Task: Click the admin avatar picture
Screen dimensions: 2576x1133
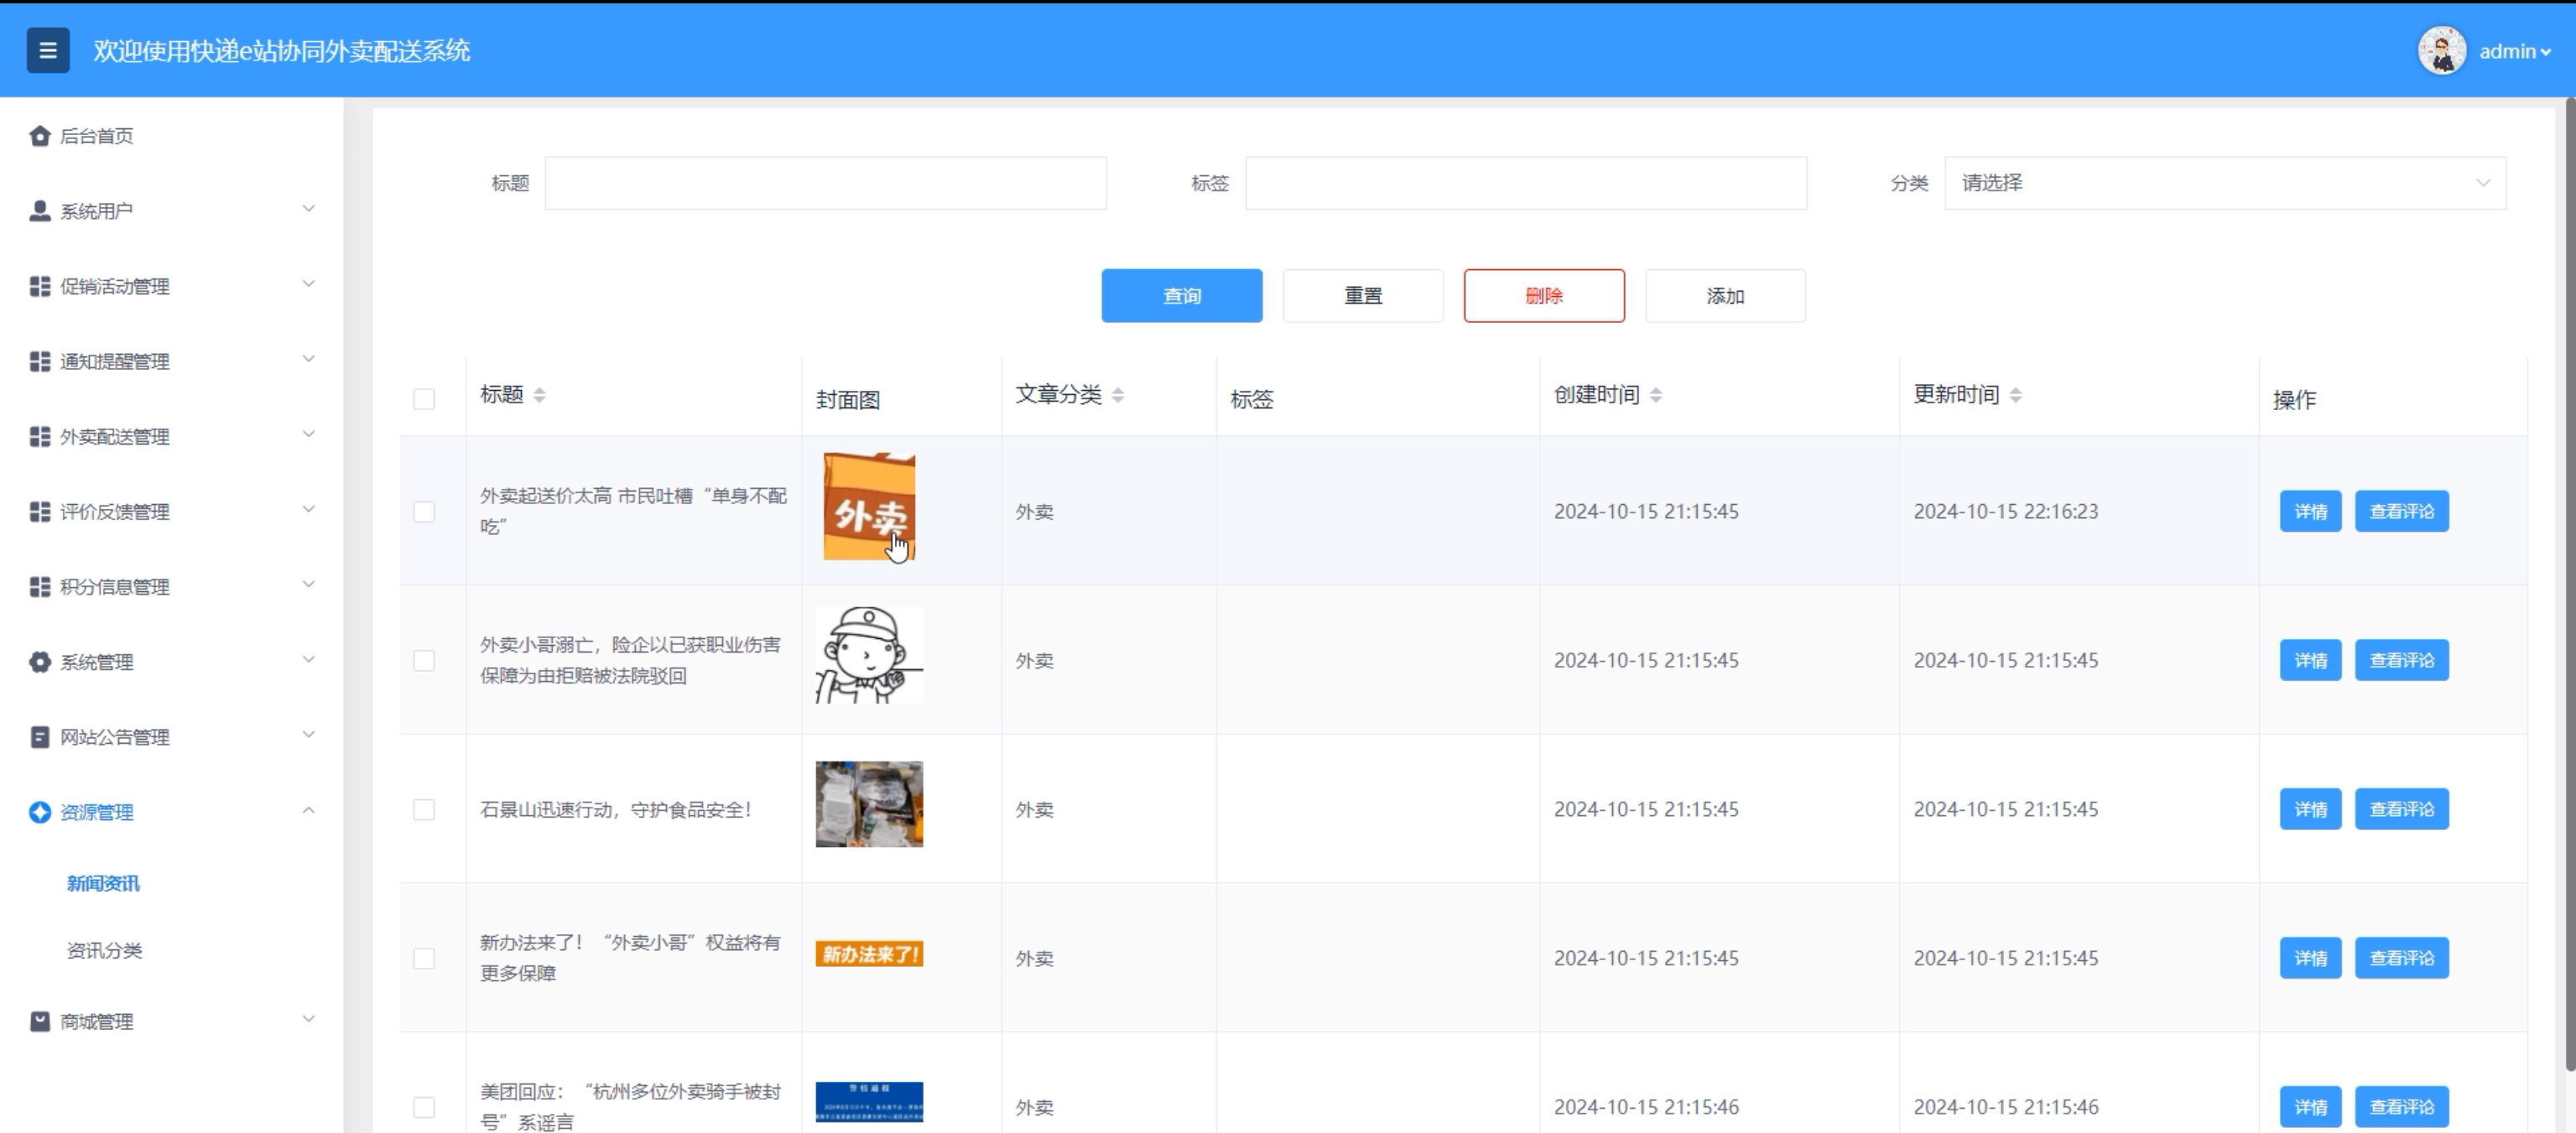Action: (x=2441, y=51)
